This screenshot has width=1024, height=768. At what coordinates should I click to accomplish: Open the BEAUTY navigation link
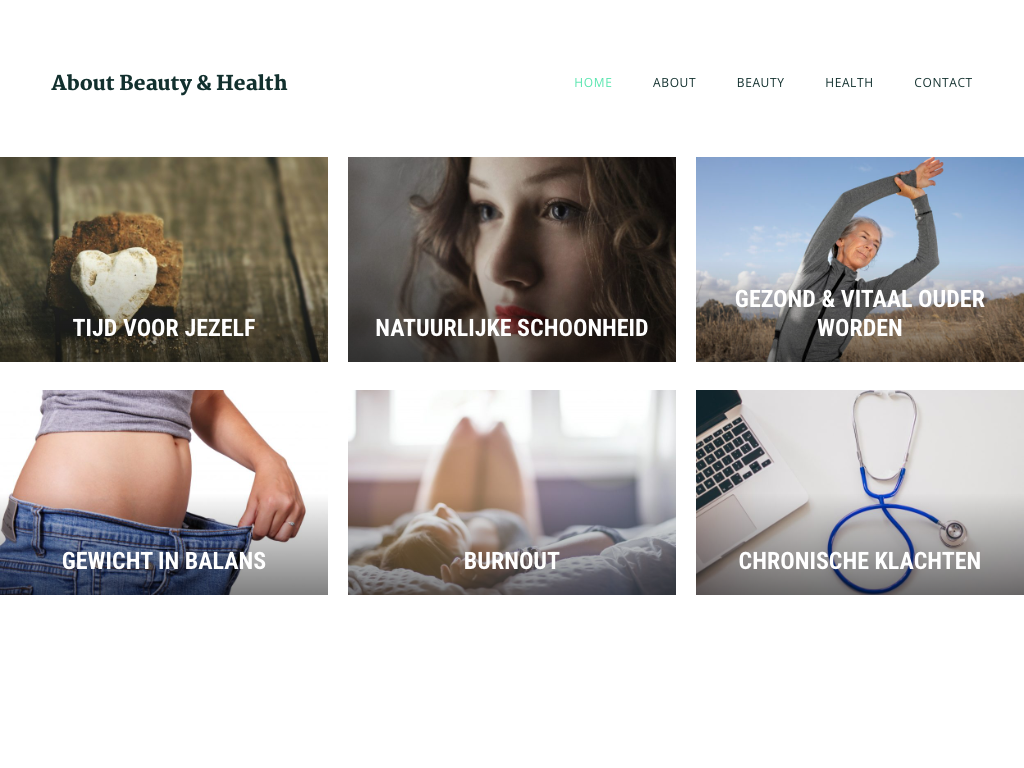coord(760,83)
